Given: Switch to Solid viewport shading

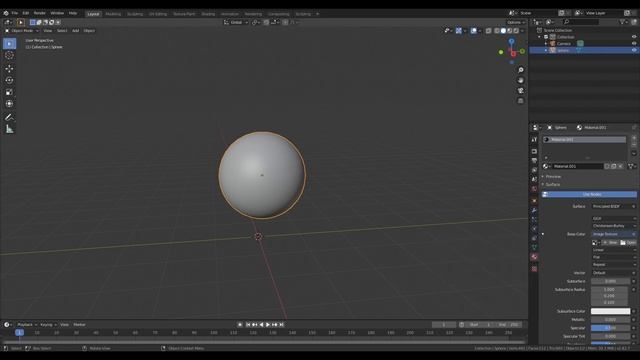Looking at the screenshot, I should pyautogui.click(x=503, y=31).
